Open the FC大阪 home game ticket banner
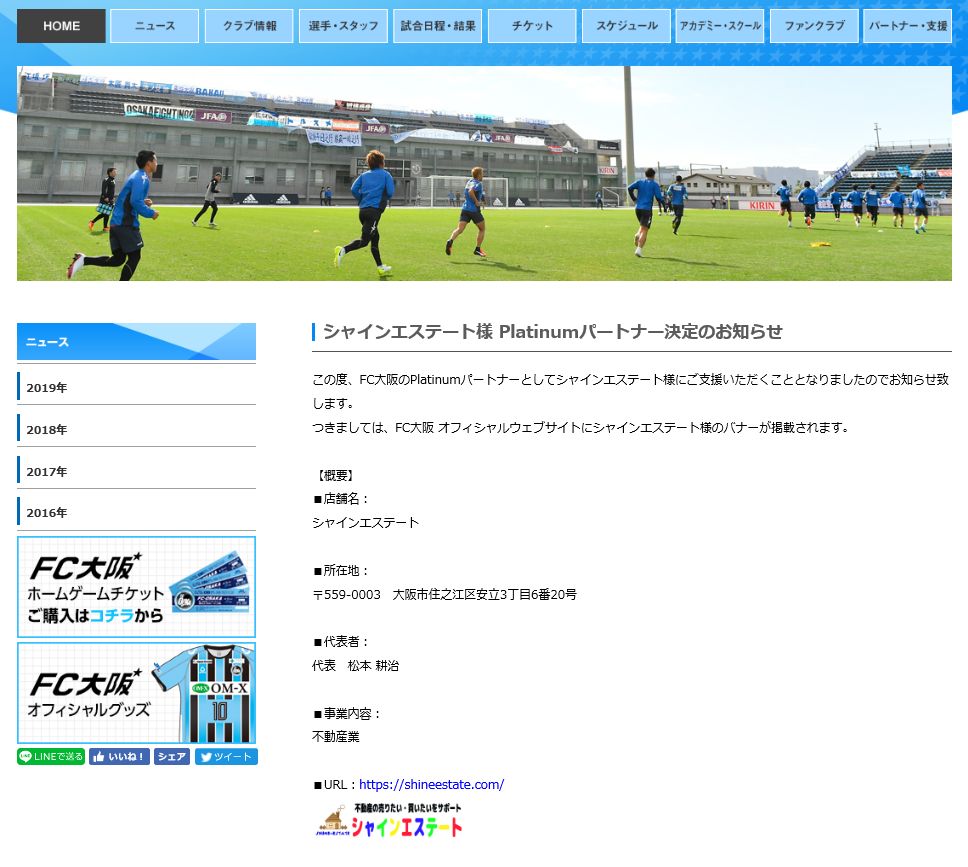Viewport: 968px width, 867px height. [x=136, y=587]
